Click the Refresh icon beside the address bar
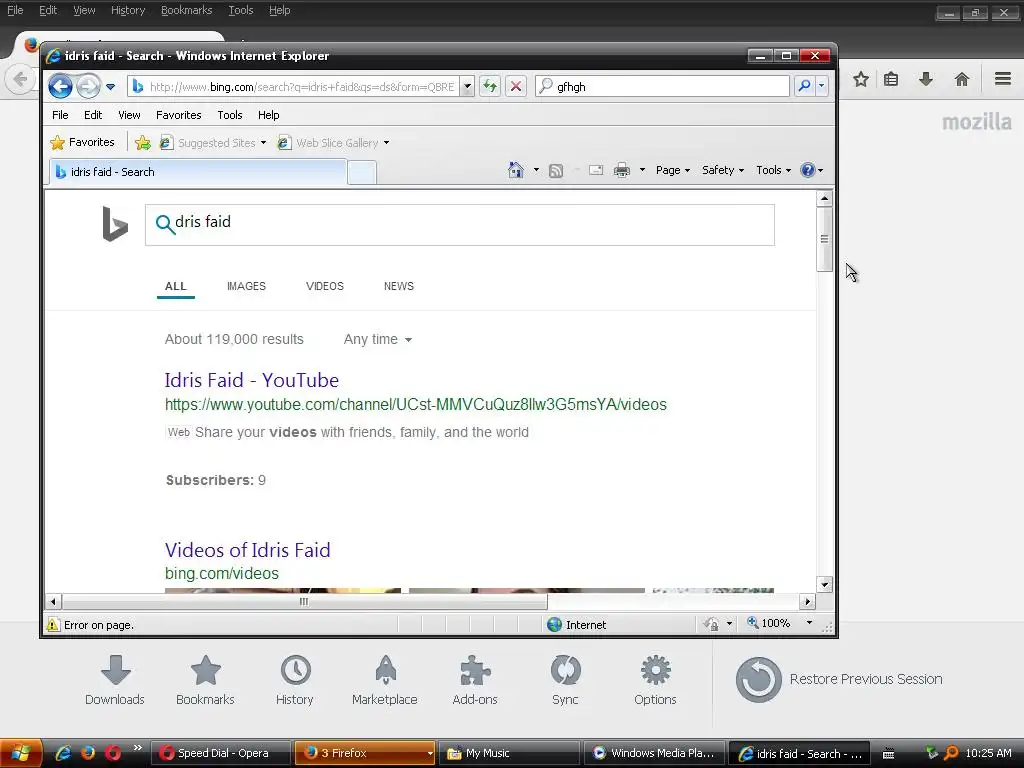The height and width of the screenshot is (768, 1024). point(490,86)
